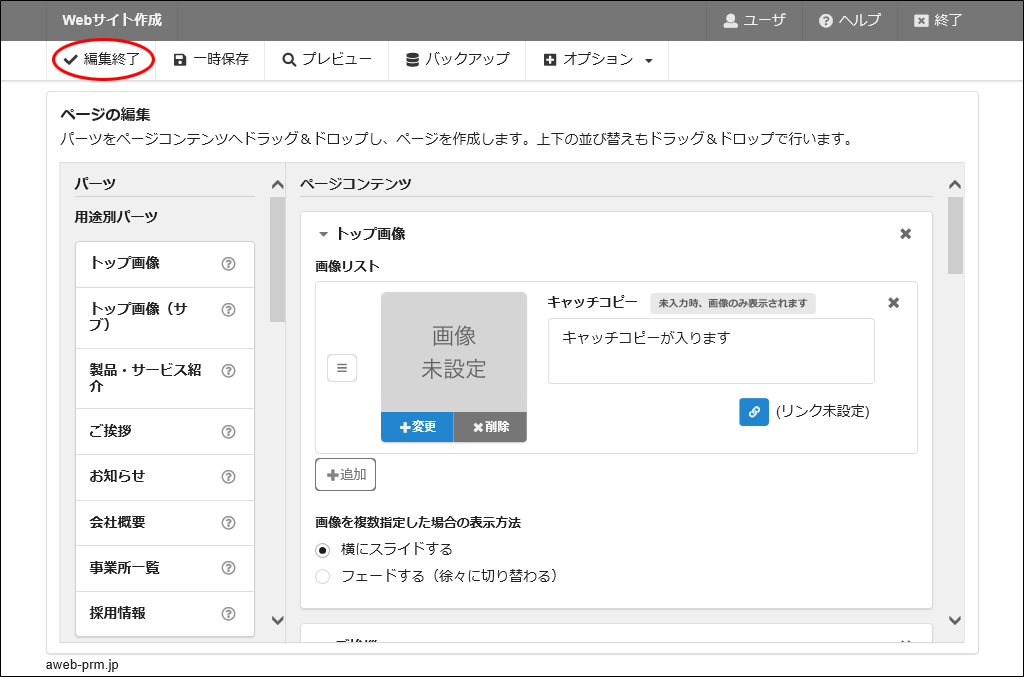1024x677 pixels.
Task: Open the オプション dropdown menu
Action: click(598, 60)
